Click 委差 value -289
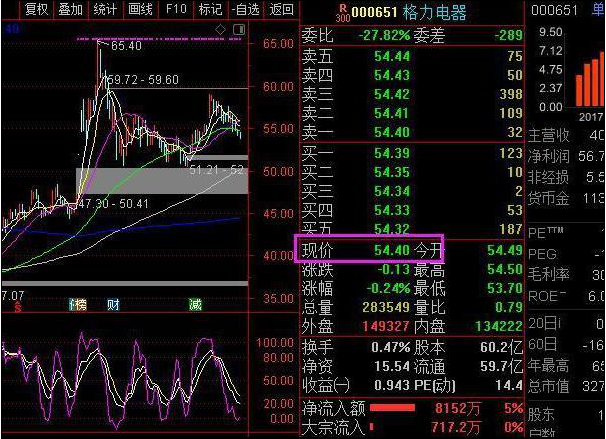 509,36
